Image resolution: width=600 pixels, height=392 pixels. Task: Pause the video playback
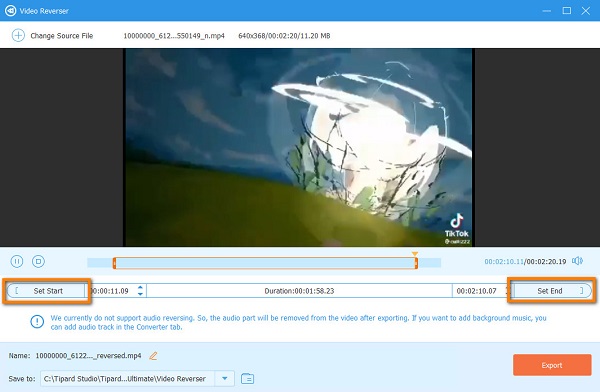17,261
